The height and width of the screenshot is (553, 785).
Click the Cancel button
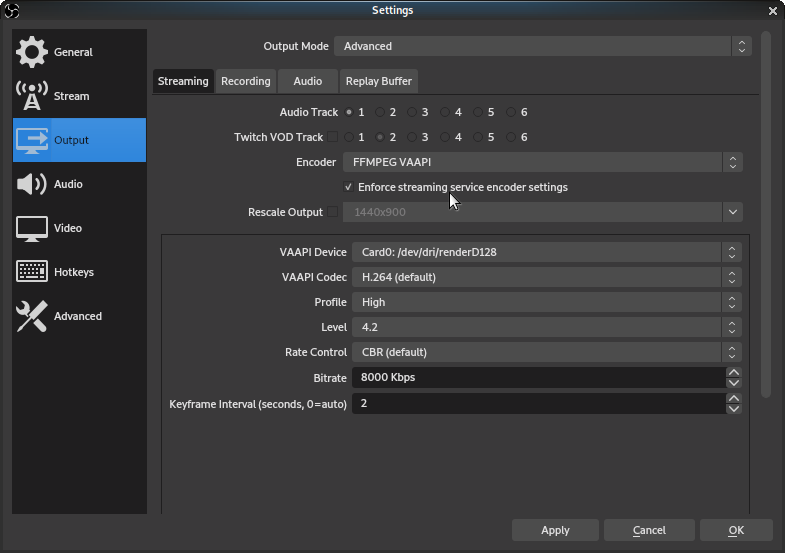[649, 530]
